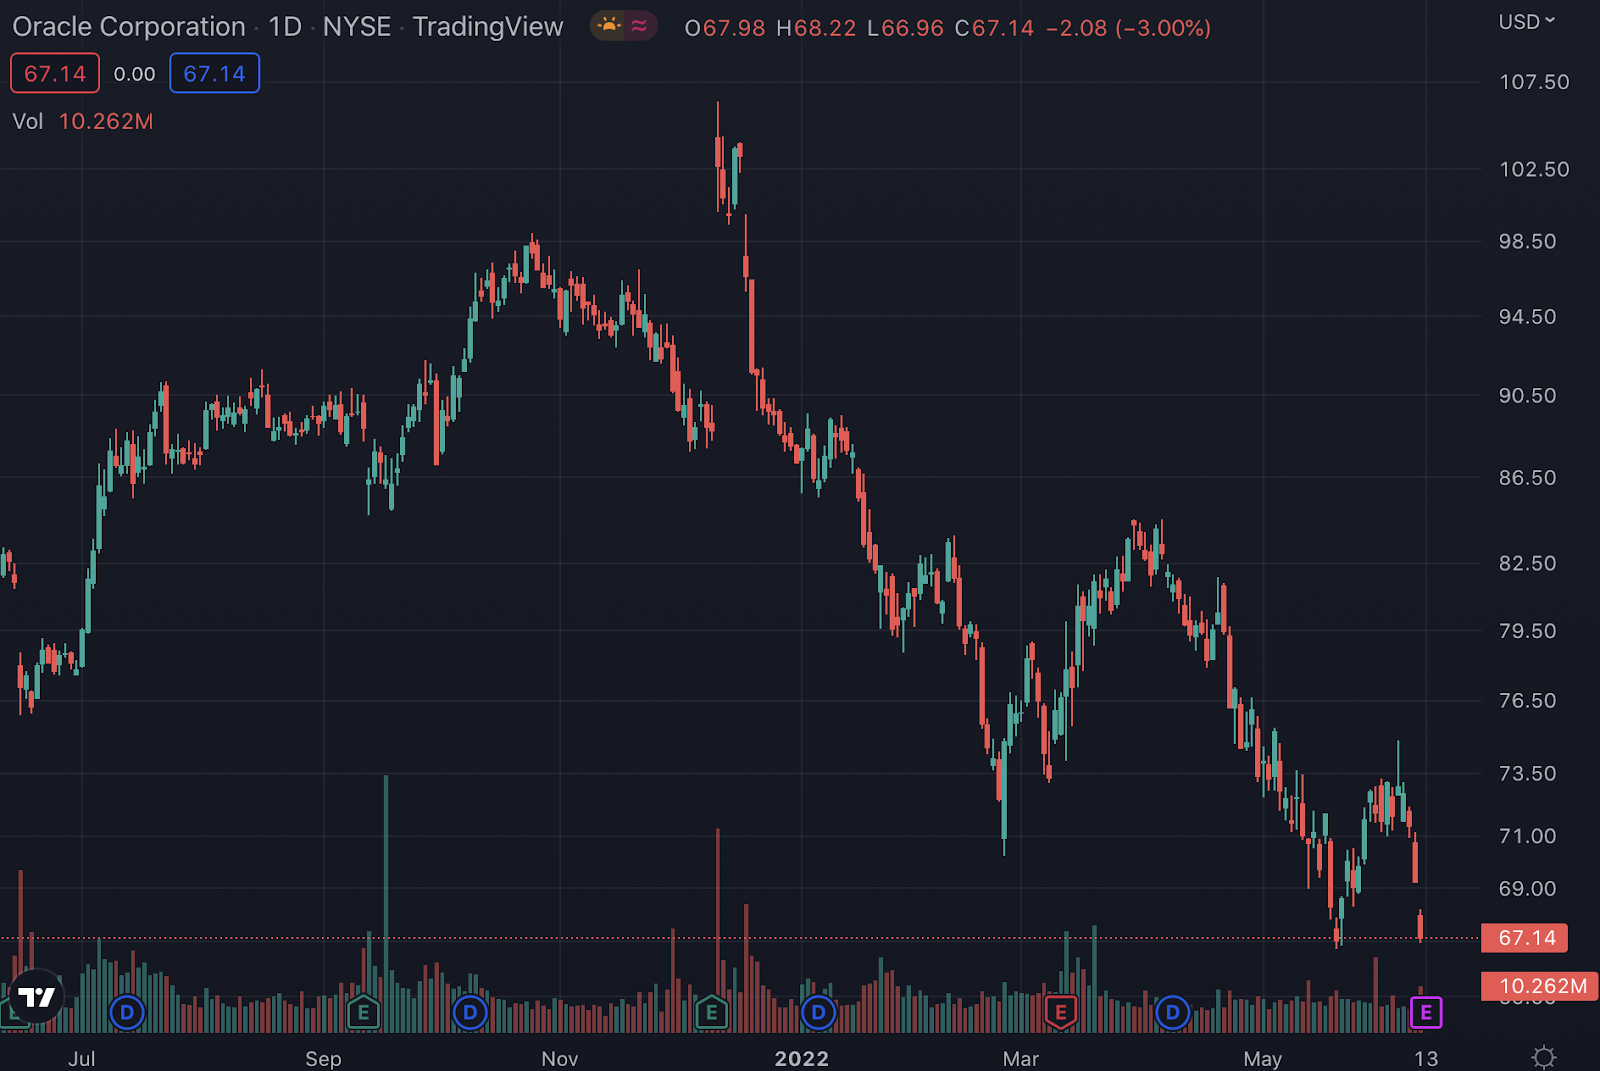
Task: Click the low value L66.96
Action: pyautogui.click(x=906, y=28)
